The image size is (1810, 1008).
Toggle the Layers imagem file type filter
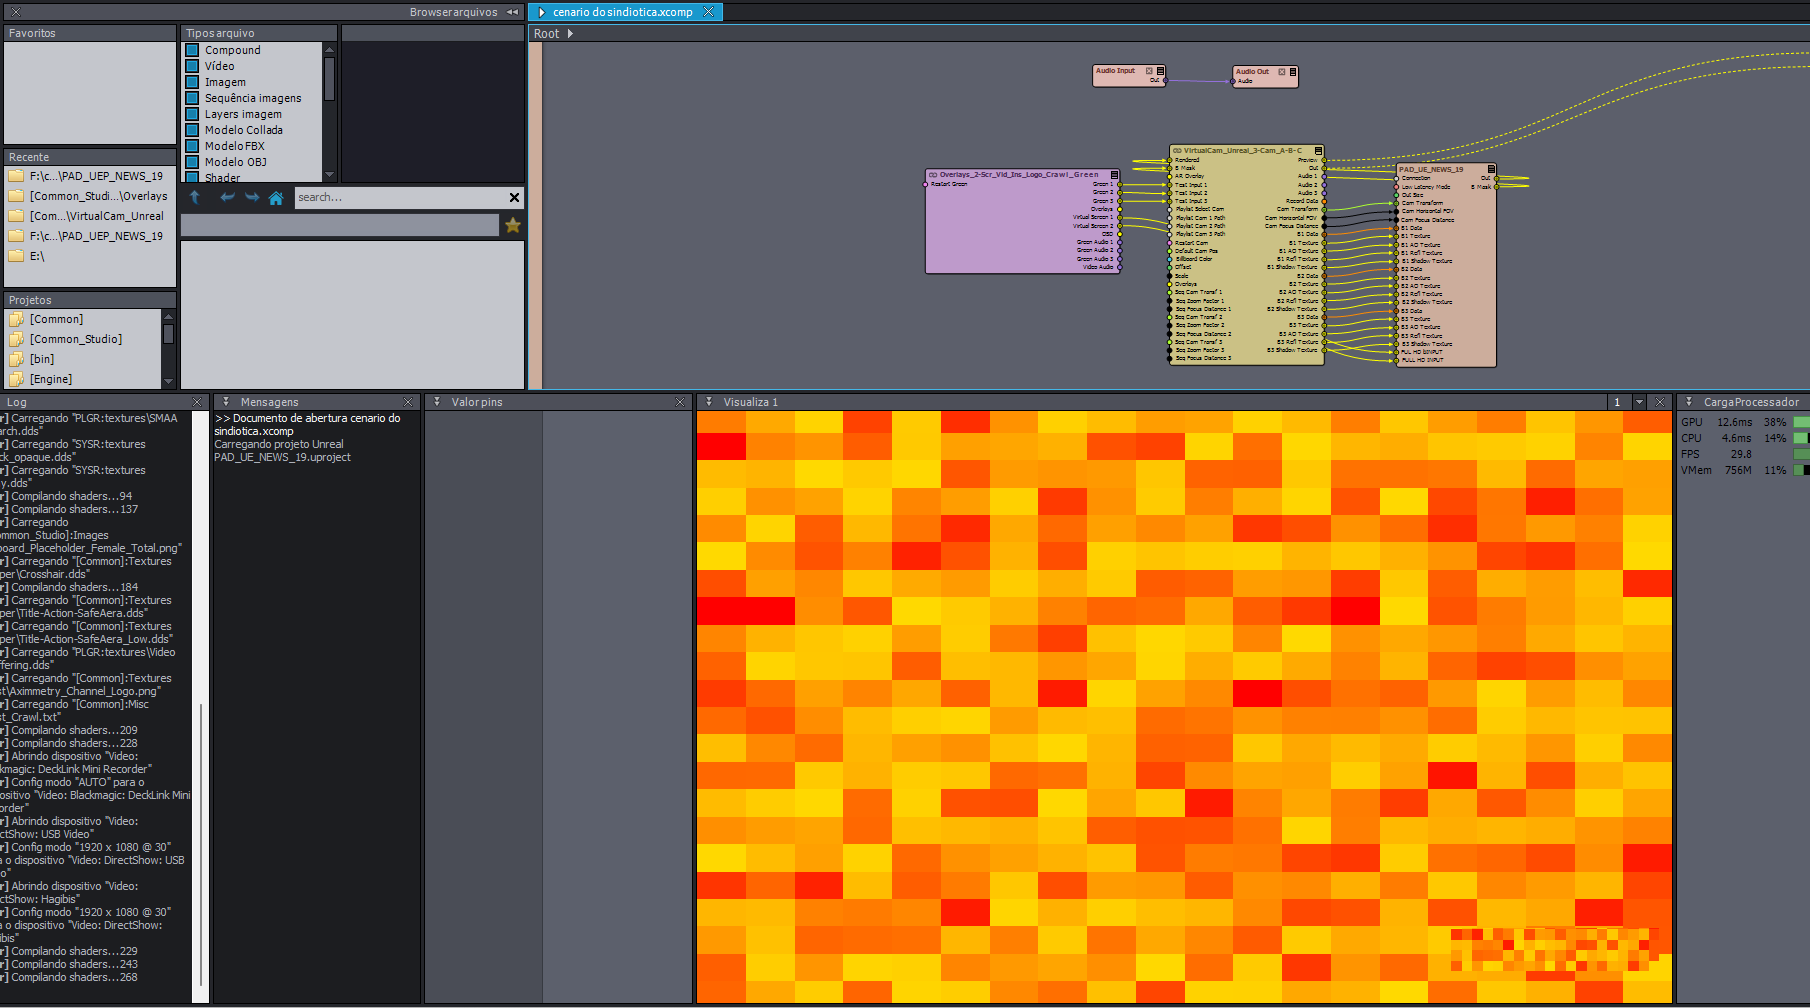pos(192,114)
